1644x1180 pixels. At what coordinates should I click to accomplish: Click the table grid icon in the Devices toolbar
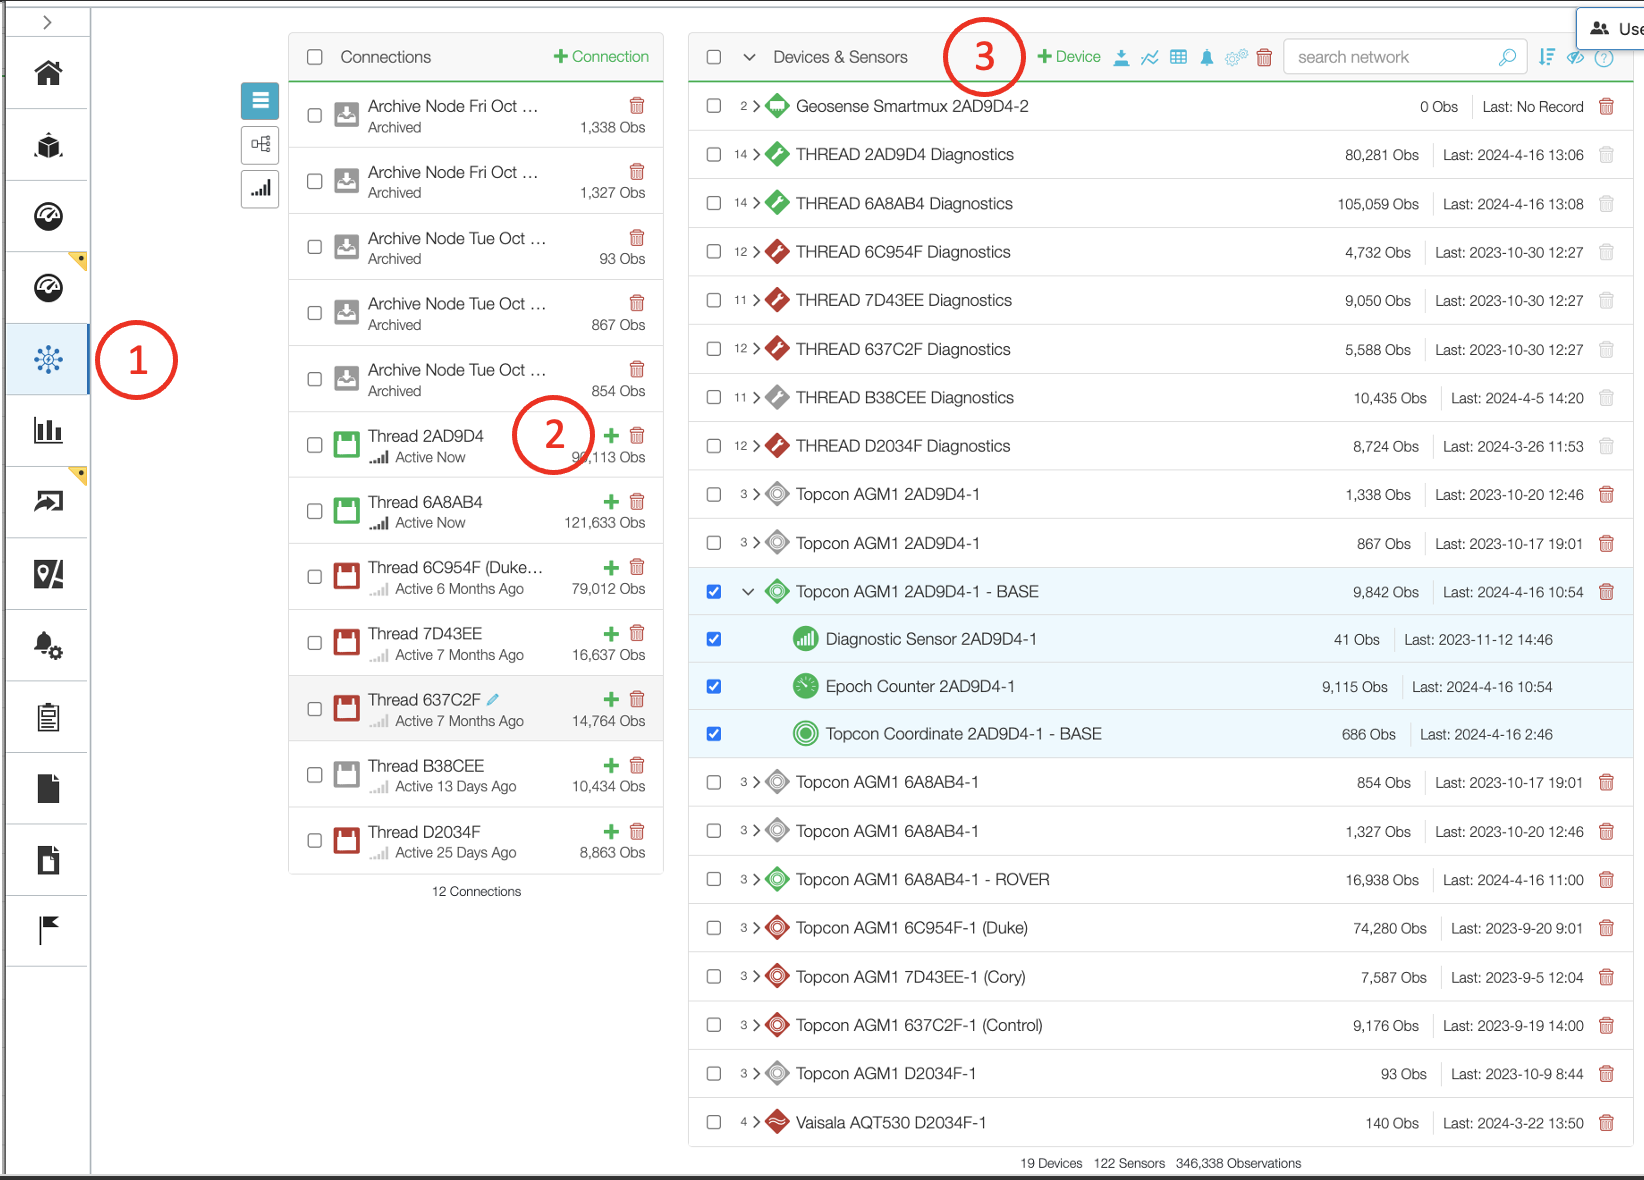pos(1179,58)
